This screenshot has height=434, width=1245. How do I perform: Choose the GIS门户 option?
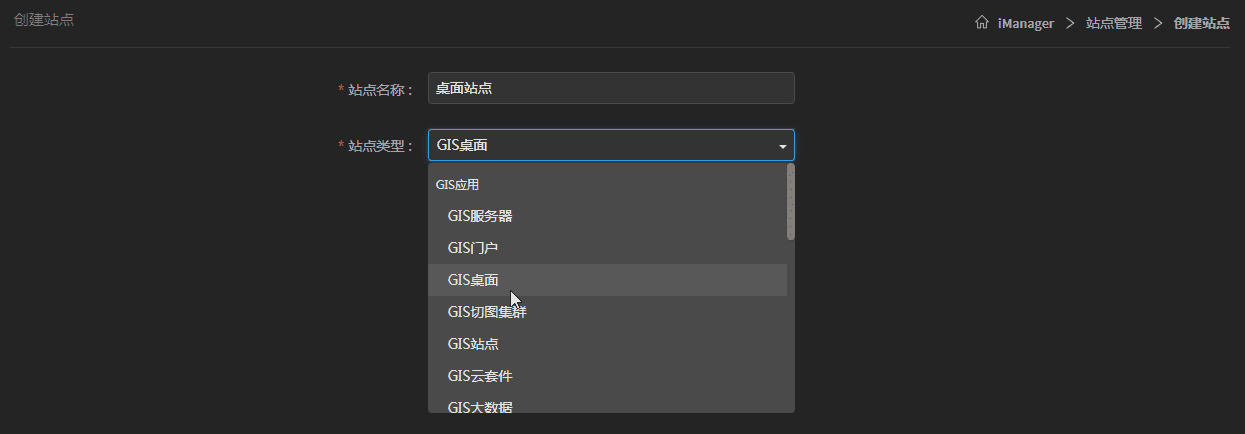click(x=473, y=248)
